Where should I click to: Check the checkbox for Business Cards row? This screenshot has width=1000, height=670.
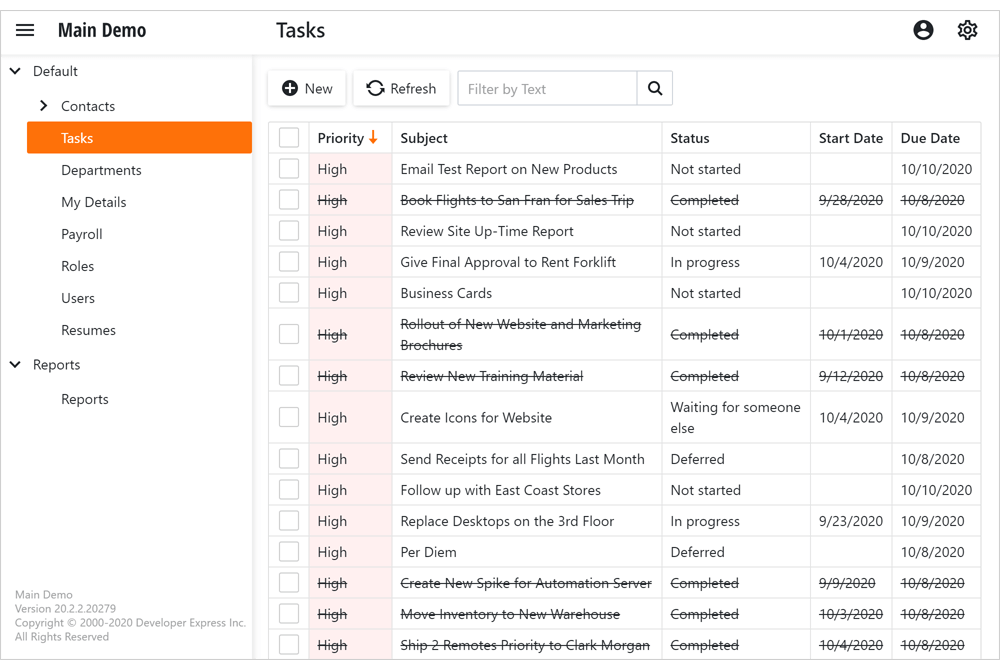[x=288, y=292]
